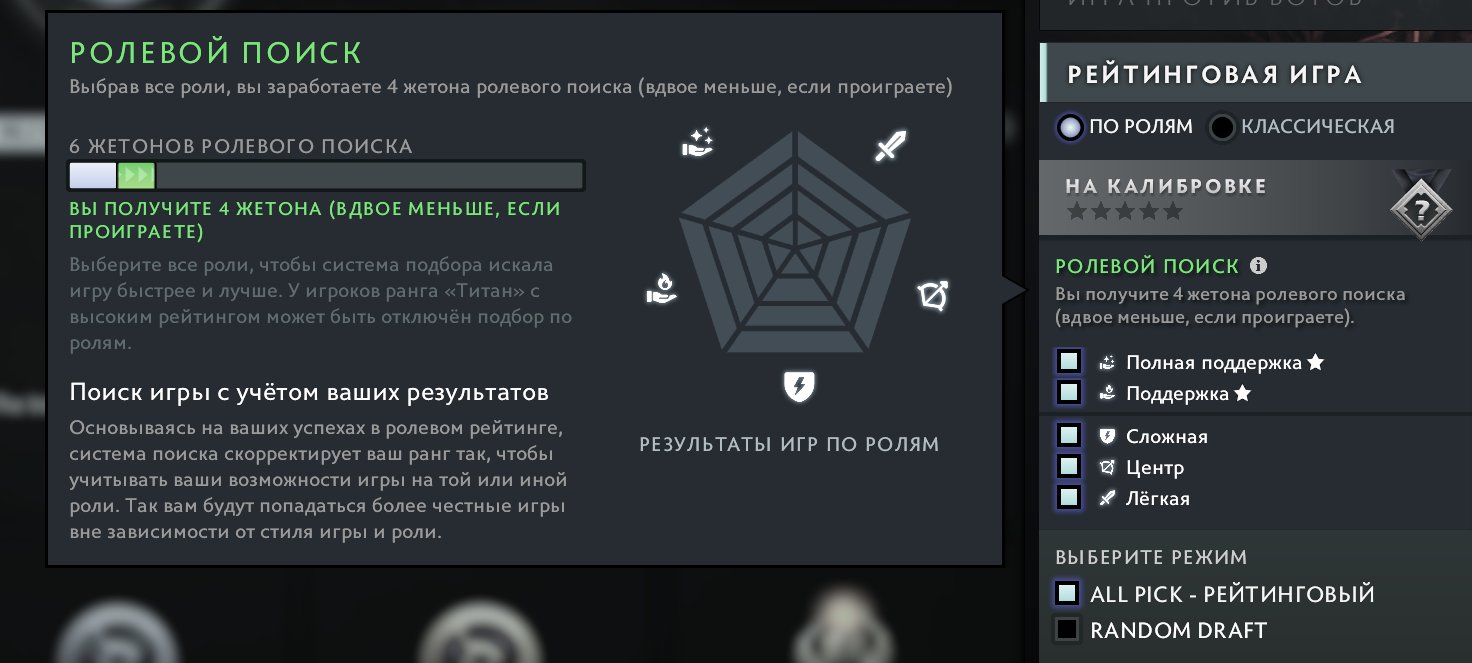Click the sword safe lane icon on pentagon

click(x=890, y=146)
